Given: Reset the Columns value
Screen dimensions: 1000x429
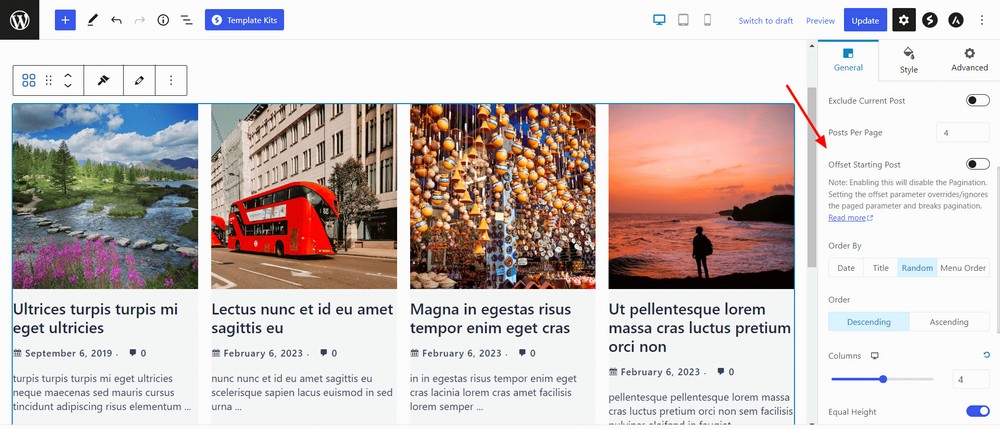Looking at the screenshot, I should (x=987, y=355).
